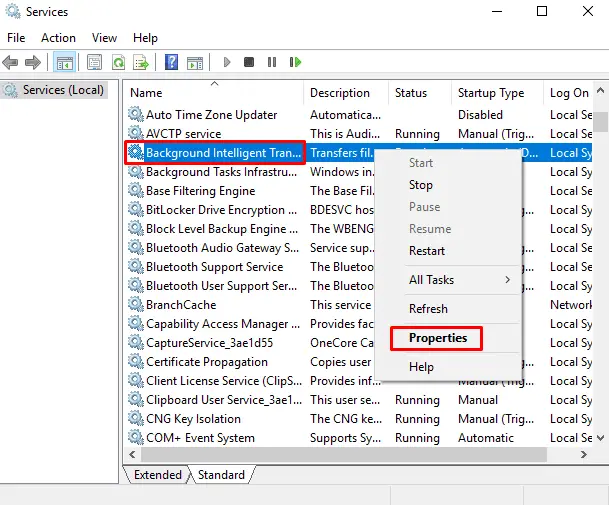Image resolution: width=609 pixels, height=505 pixels.
Task: Sort by the Status column header
Action: pyautogui.click(x=419, y=93)
